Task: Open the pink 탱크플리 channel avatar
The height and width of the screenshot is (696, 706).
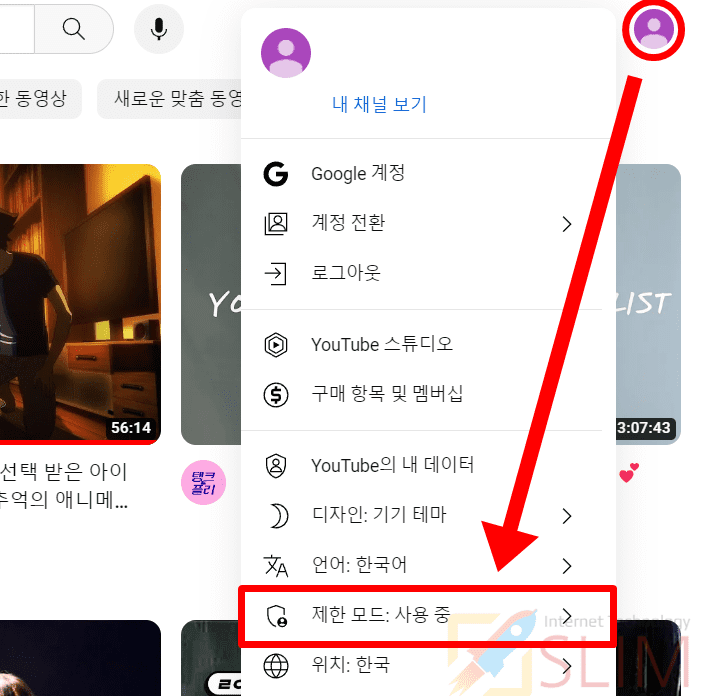Action: (204, 483)
